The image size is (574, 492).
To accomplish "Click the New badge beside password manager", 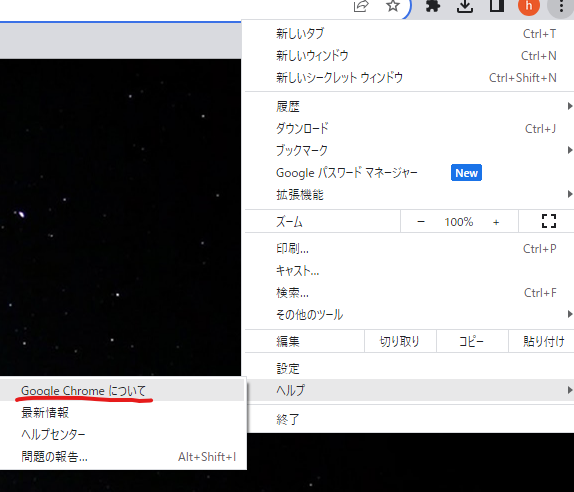I will 466,172.
